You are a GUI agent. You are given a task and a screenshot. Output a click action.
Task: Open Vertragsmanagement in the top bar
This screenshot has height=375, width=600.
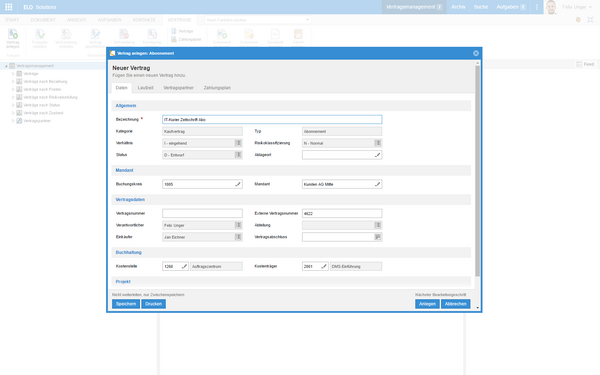[414, 7]
